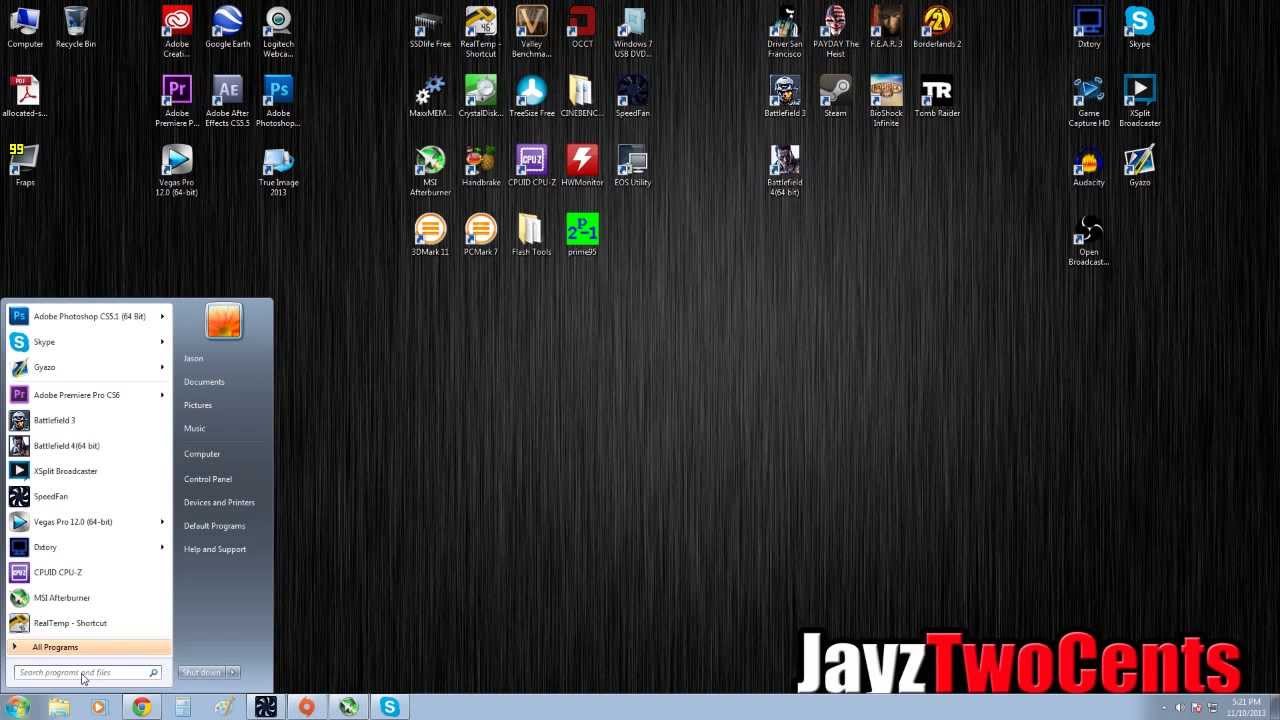Click the user account picture thumbnail
This screenshot has height=720, width=1280.
click(223, 321)
